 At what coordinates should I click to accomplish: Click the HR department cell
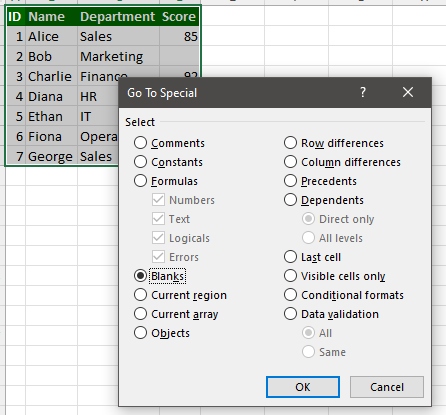98,96
